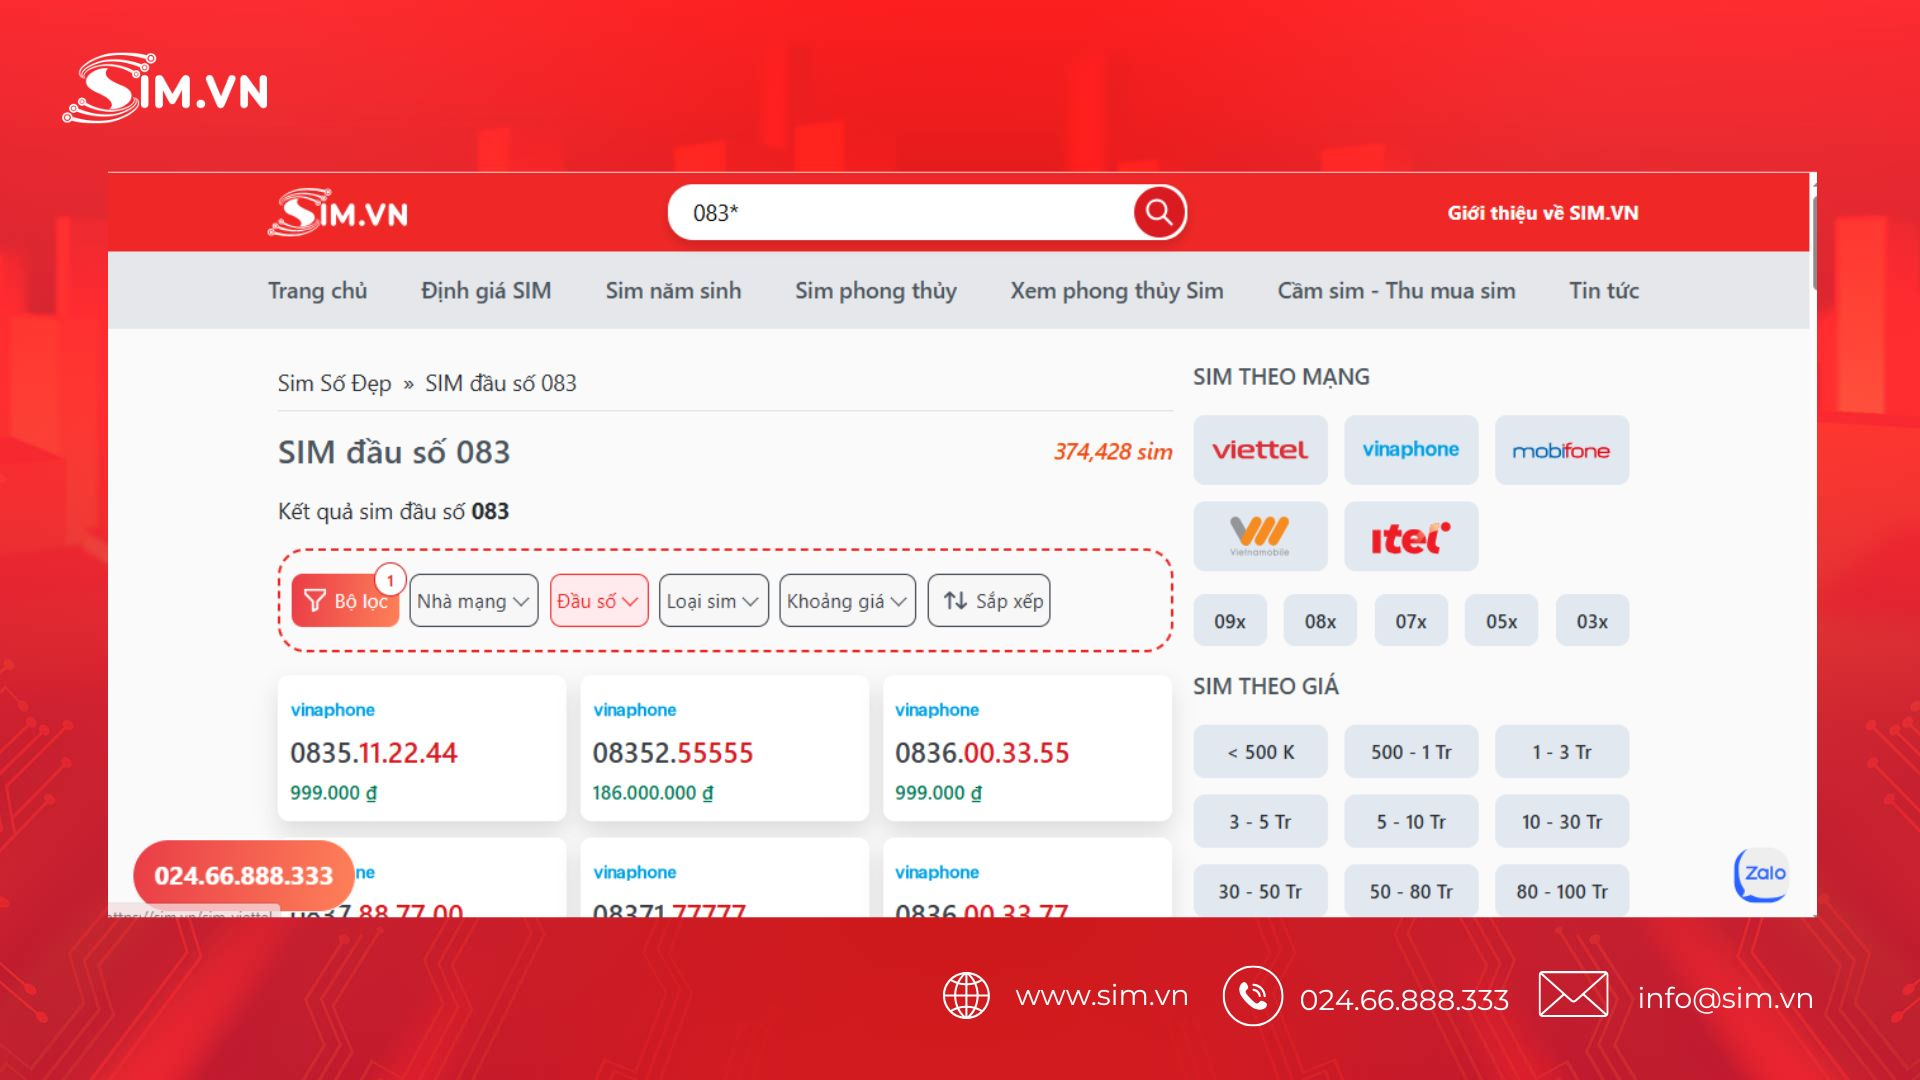Open Xem phong thủy Sim menu
This screenshot has width=1920, height=1080.
(1117, 291)
